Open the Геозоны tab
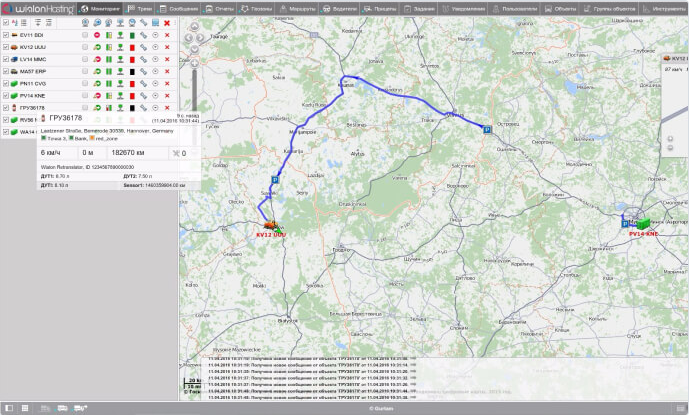 257,9
